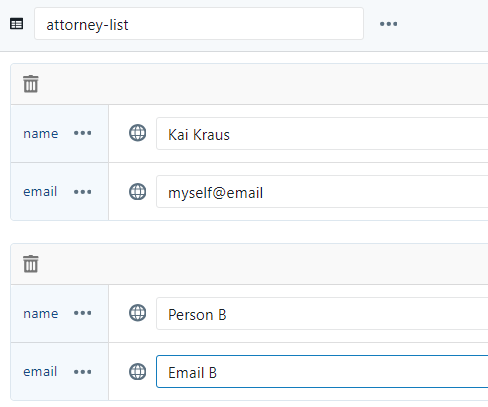Edit the attorney-list name field
This screenshot has width=488, height=407.
pyautogui.click(x=199, y=24)
